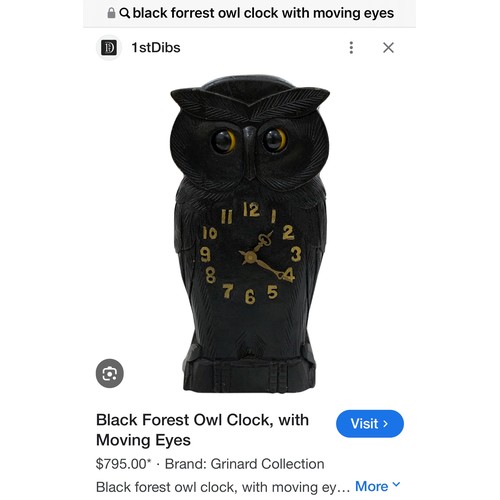Screen dimensions: 500x500
Task: Click the arrow chevron inside the Visit button
Action: 386,424
